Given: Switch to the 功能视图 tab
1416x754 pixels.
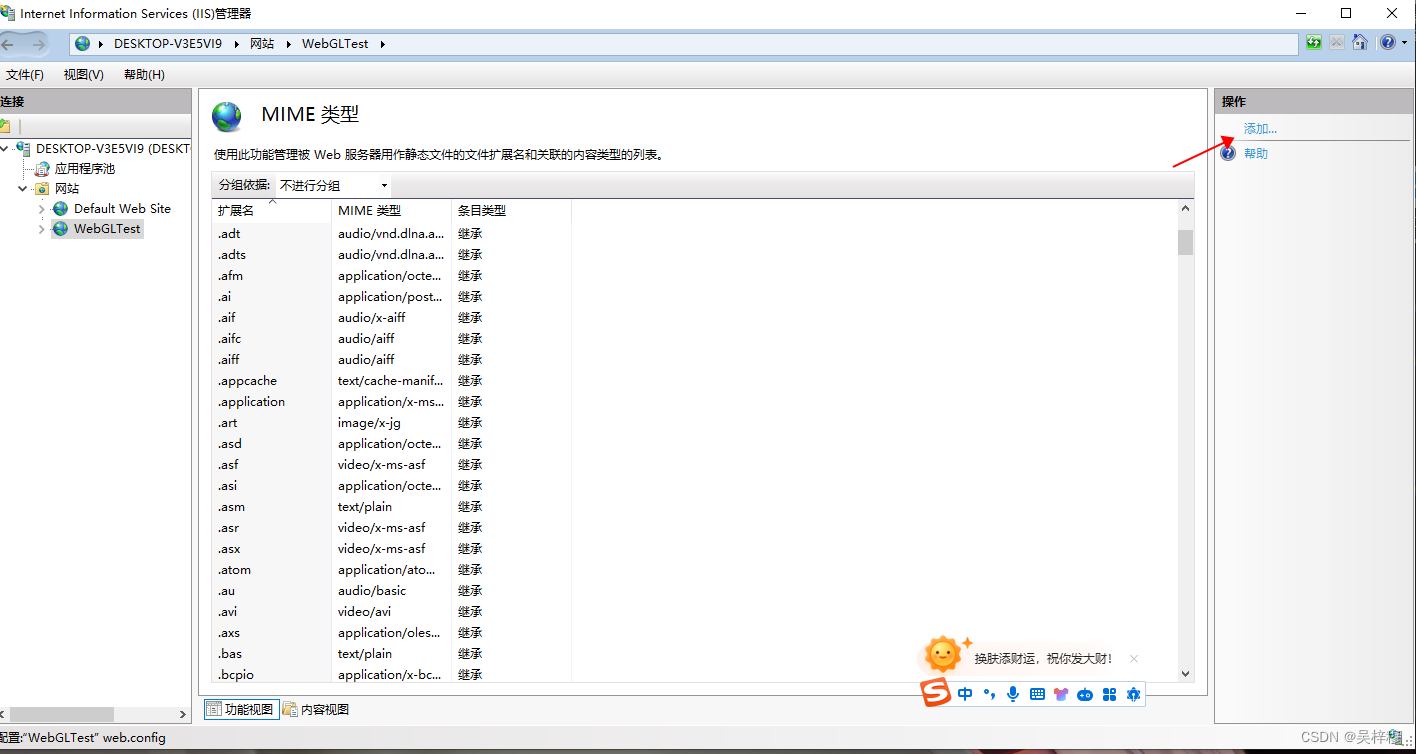Looking at the screenshot, I should (240, 710).
